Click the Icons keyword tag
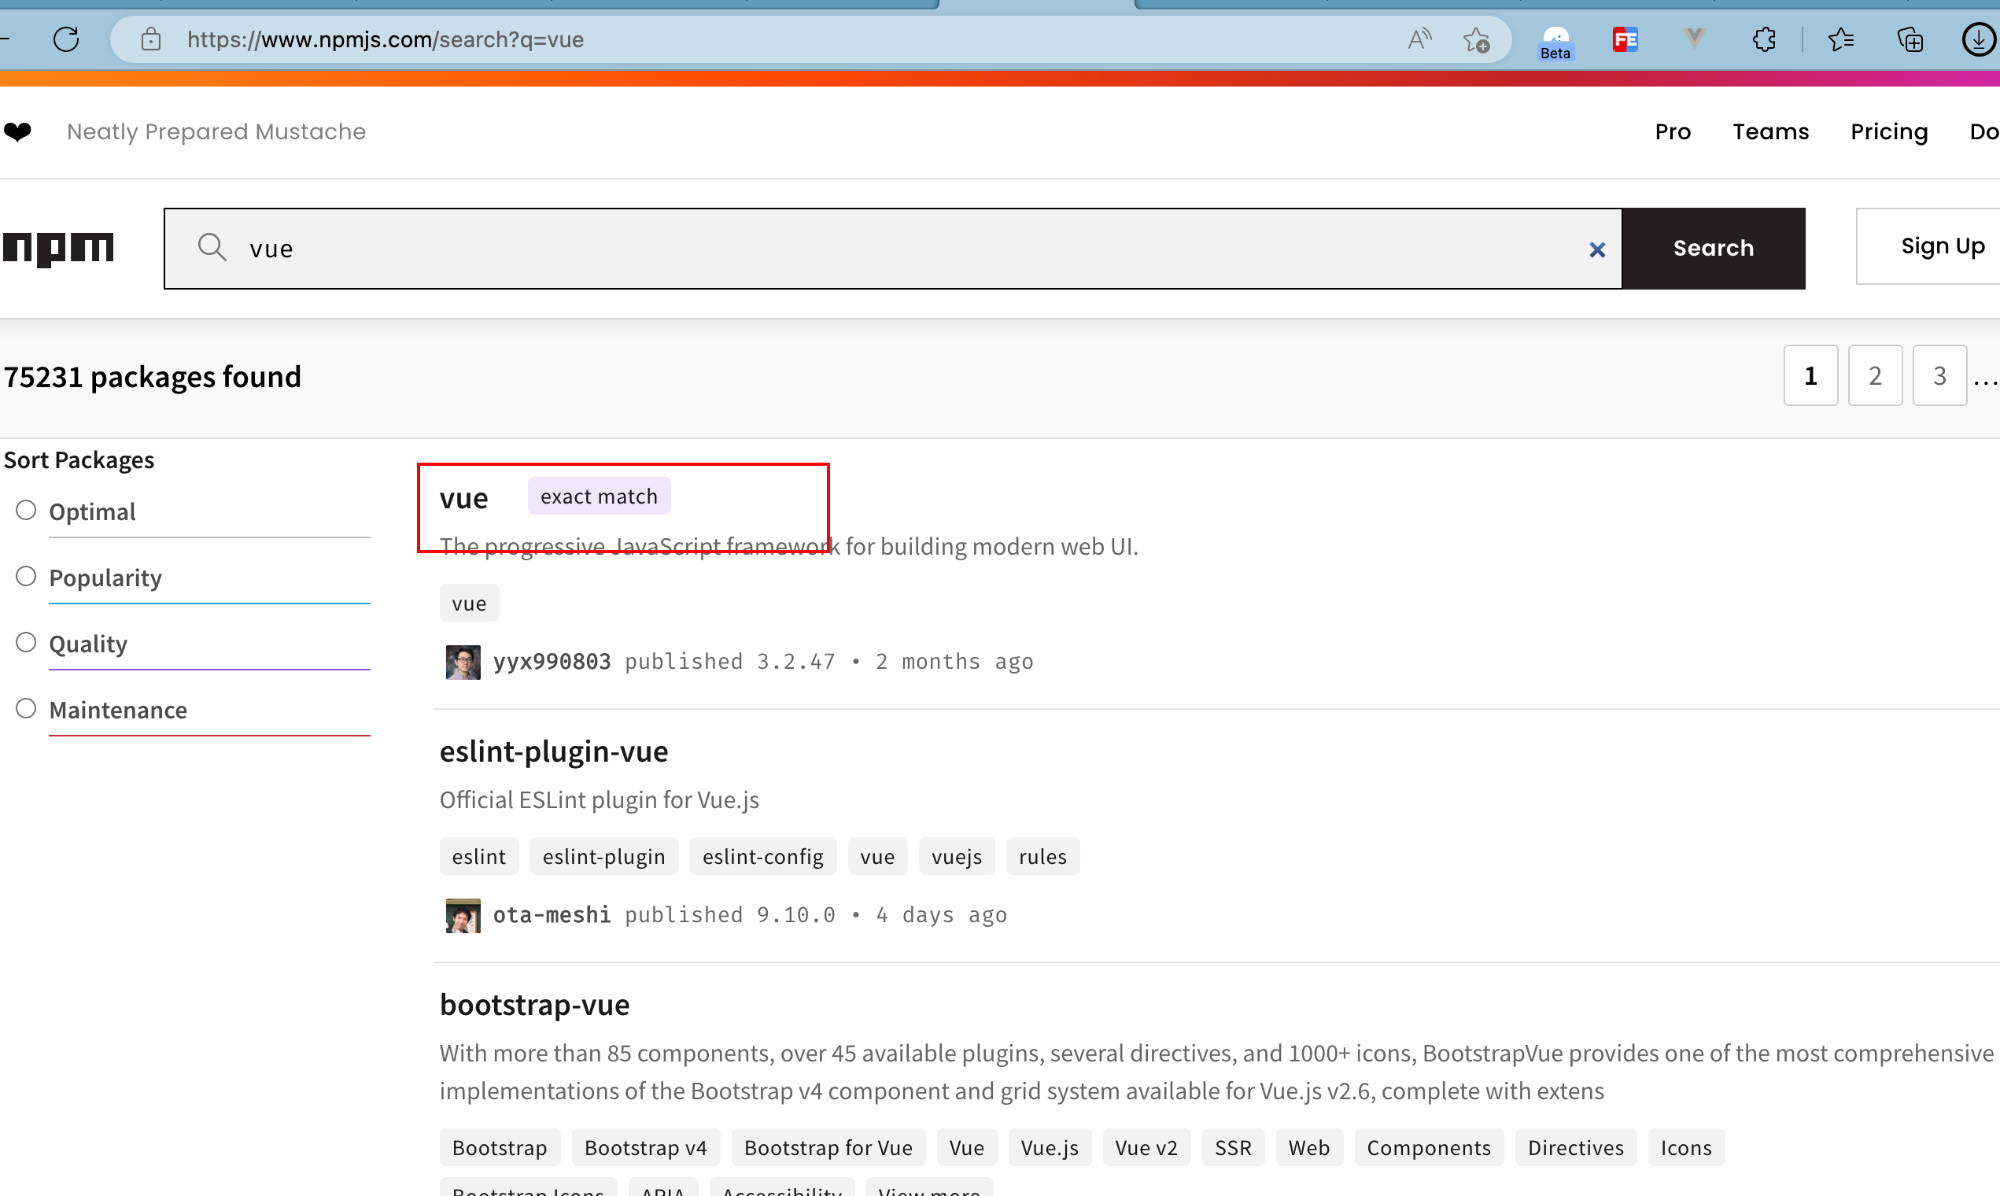The width and height of the screenshot is (2000, 1196). pos(1686,1148)
